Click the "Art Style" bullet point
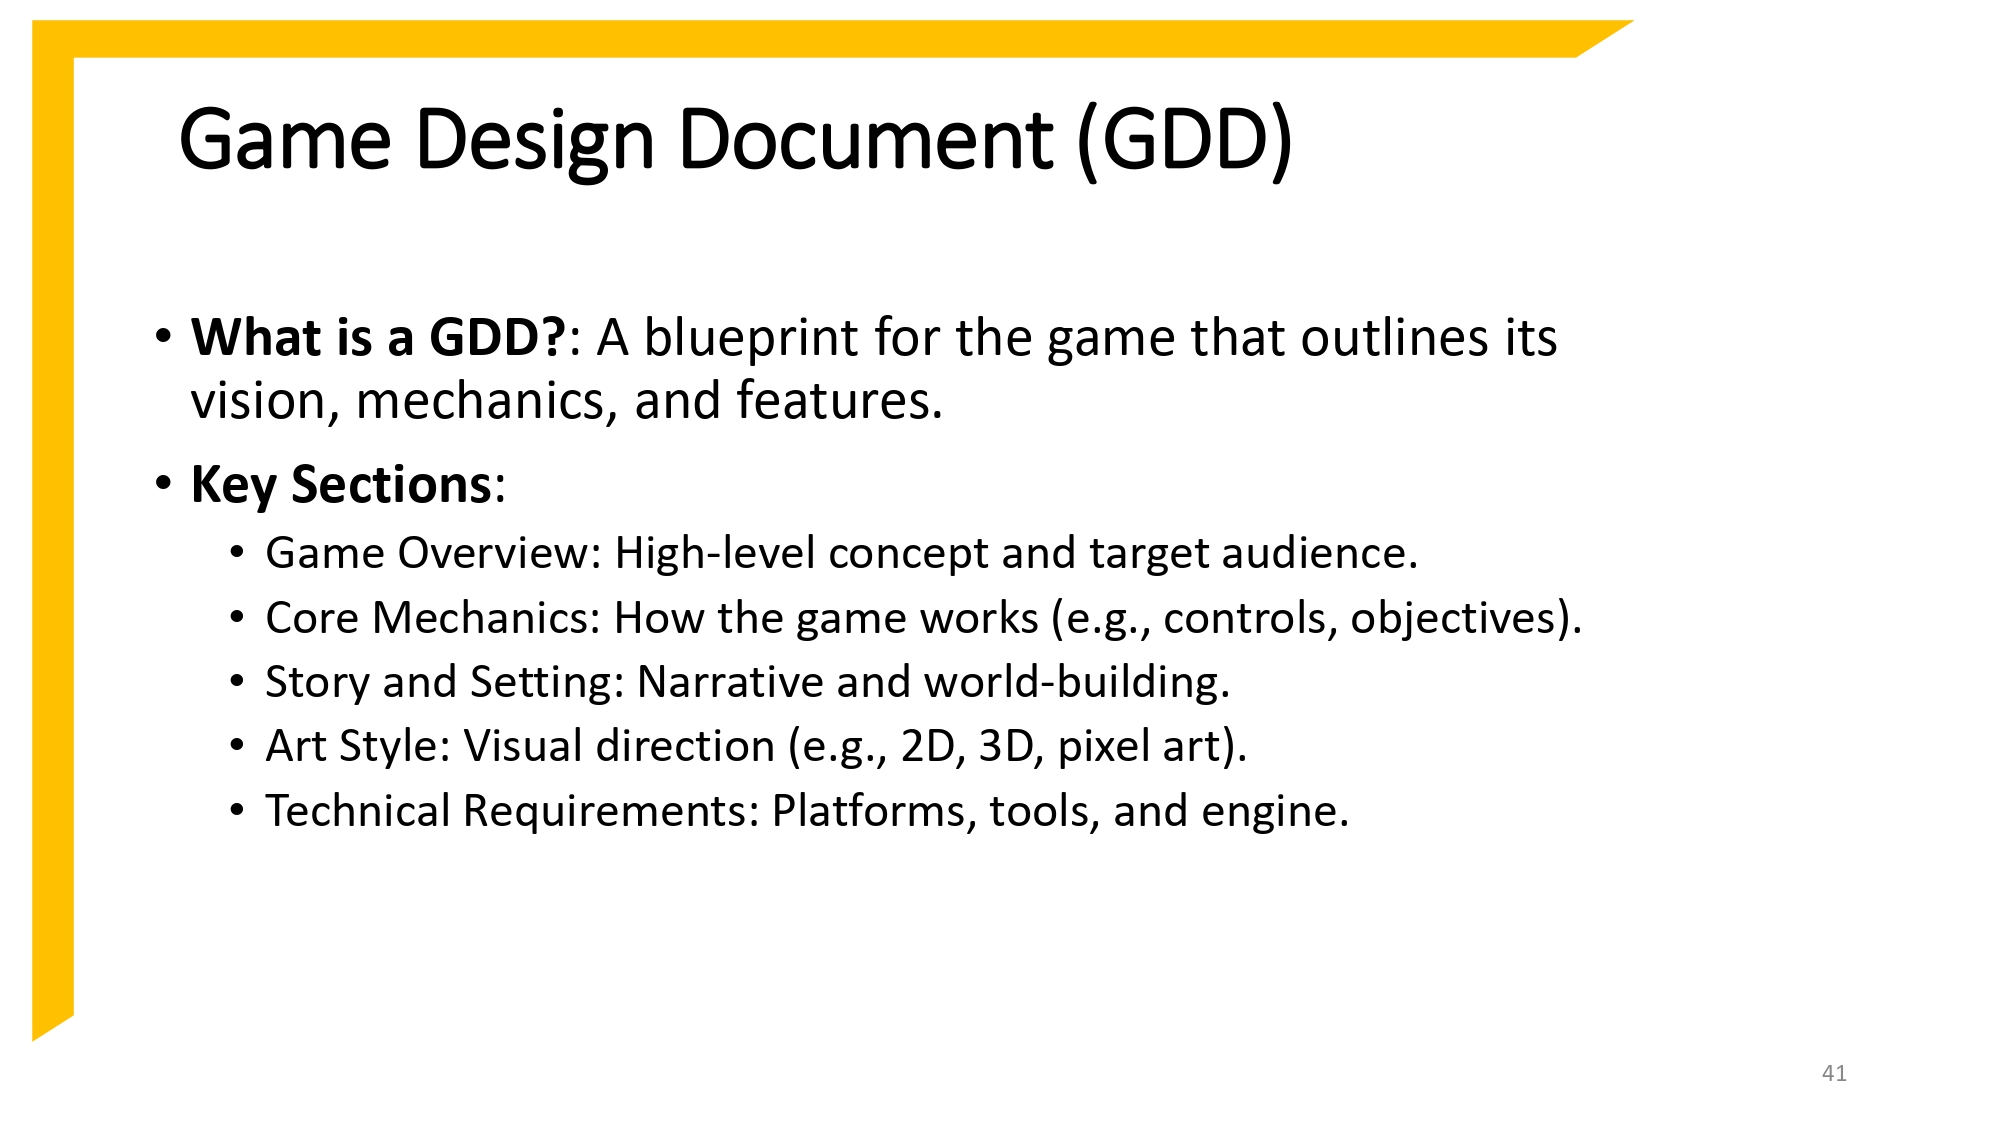Screen dimensions: 2000x1125 pos(755,745)
